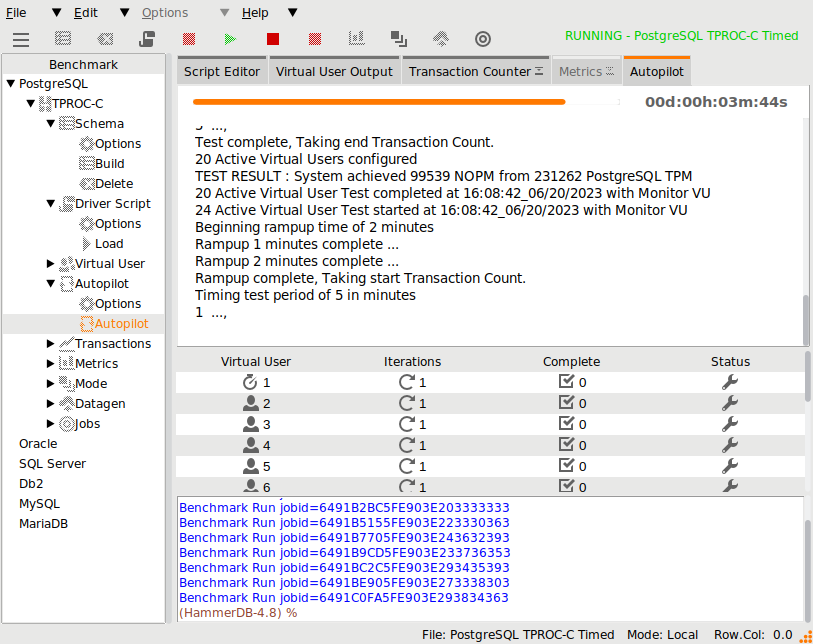Select the Autopilot tab
The image size is (813, 644).
coord(657,72)
